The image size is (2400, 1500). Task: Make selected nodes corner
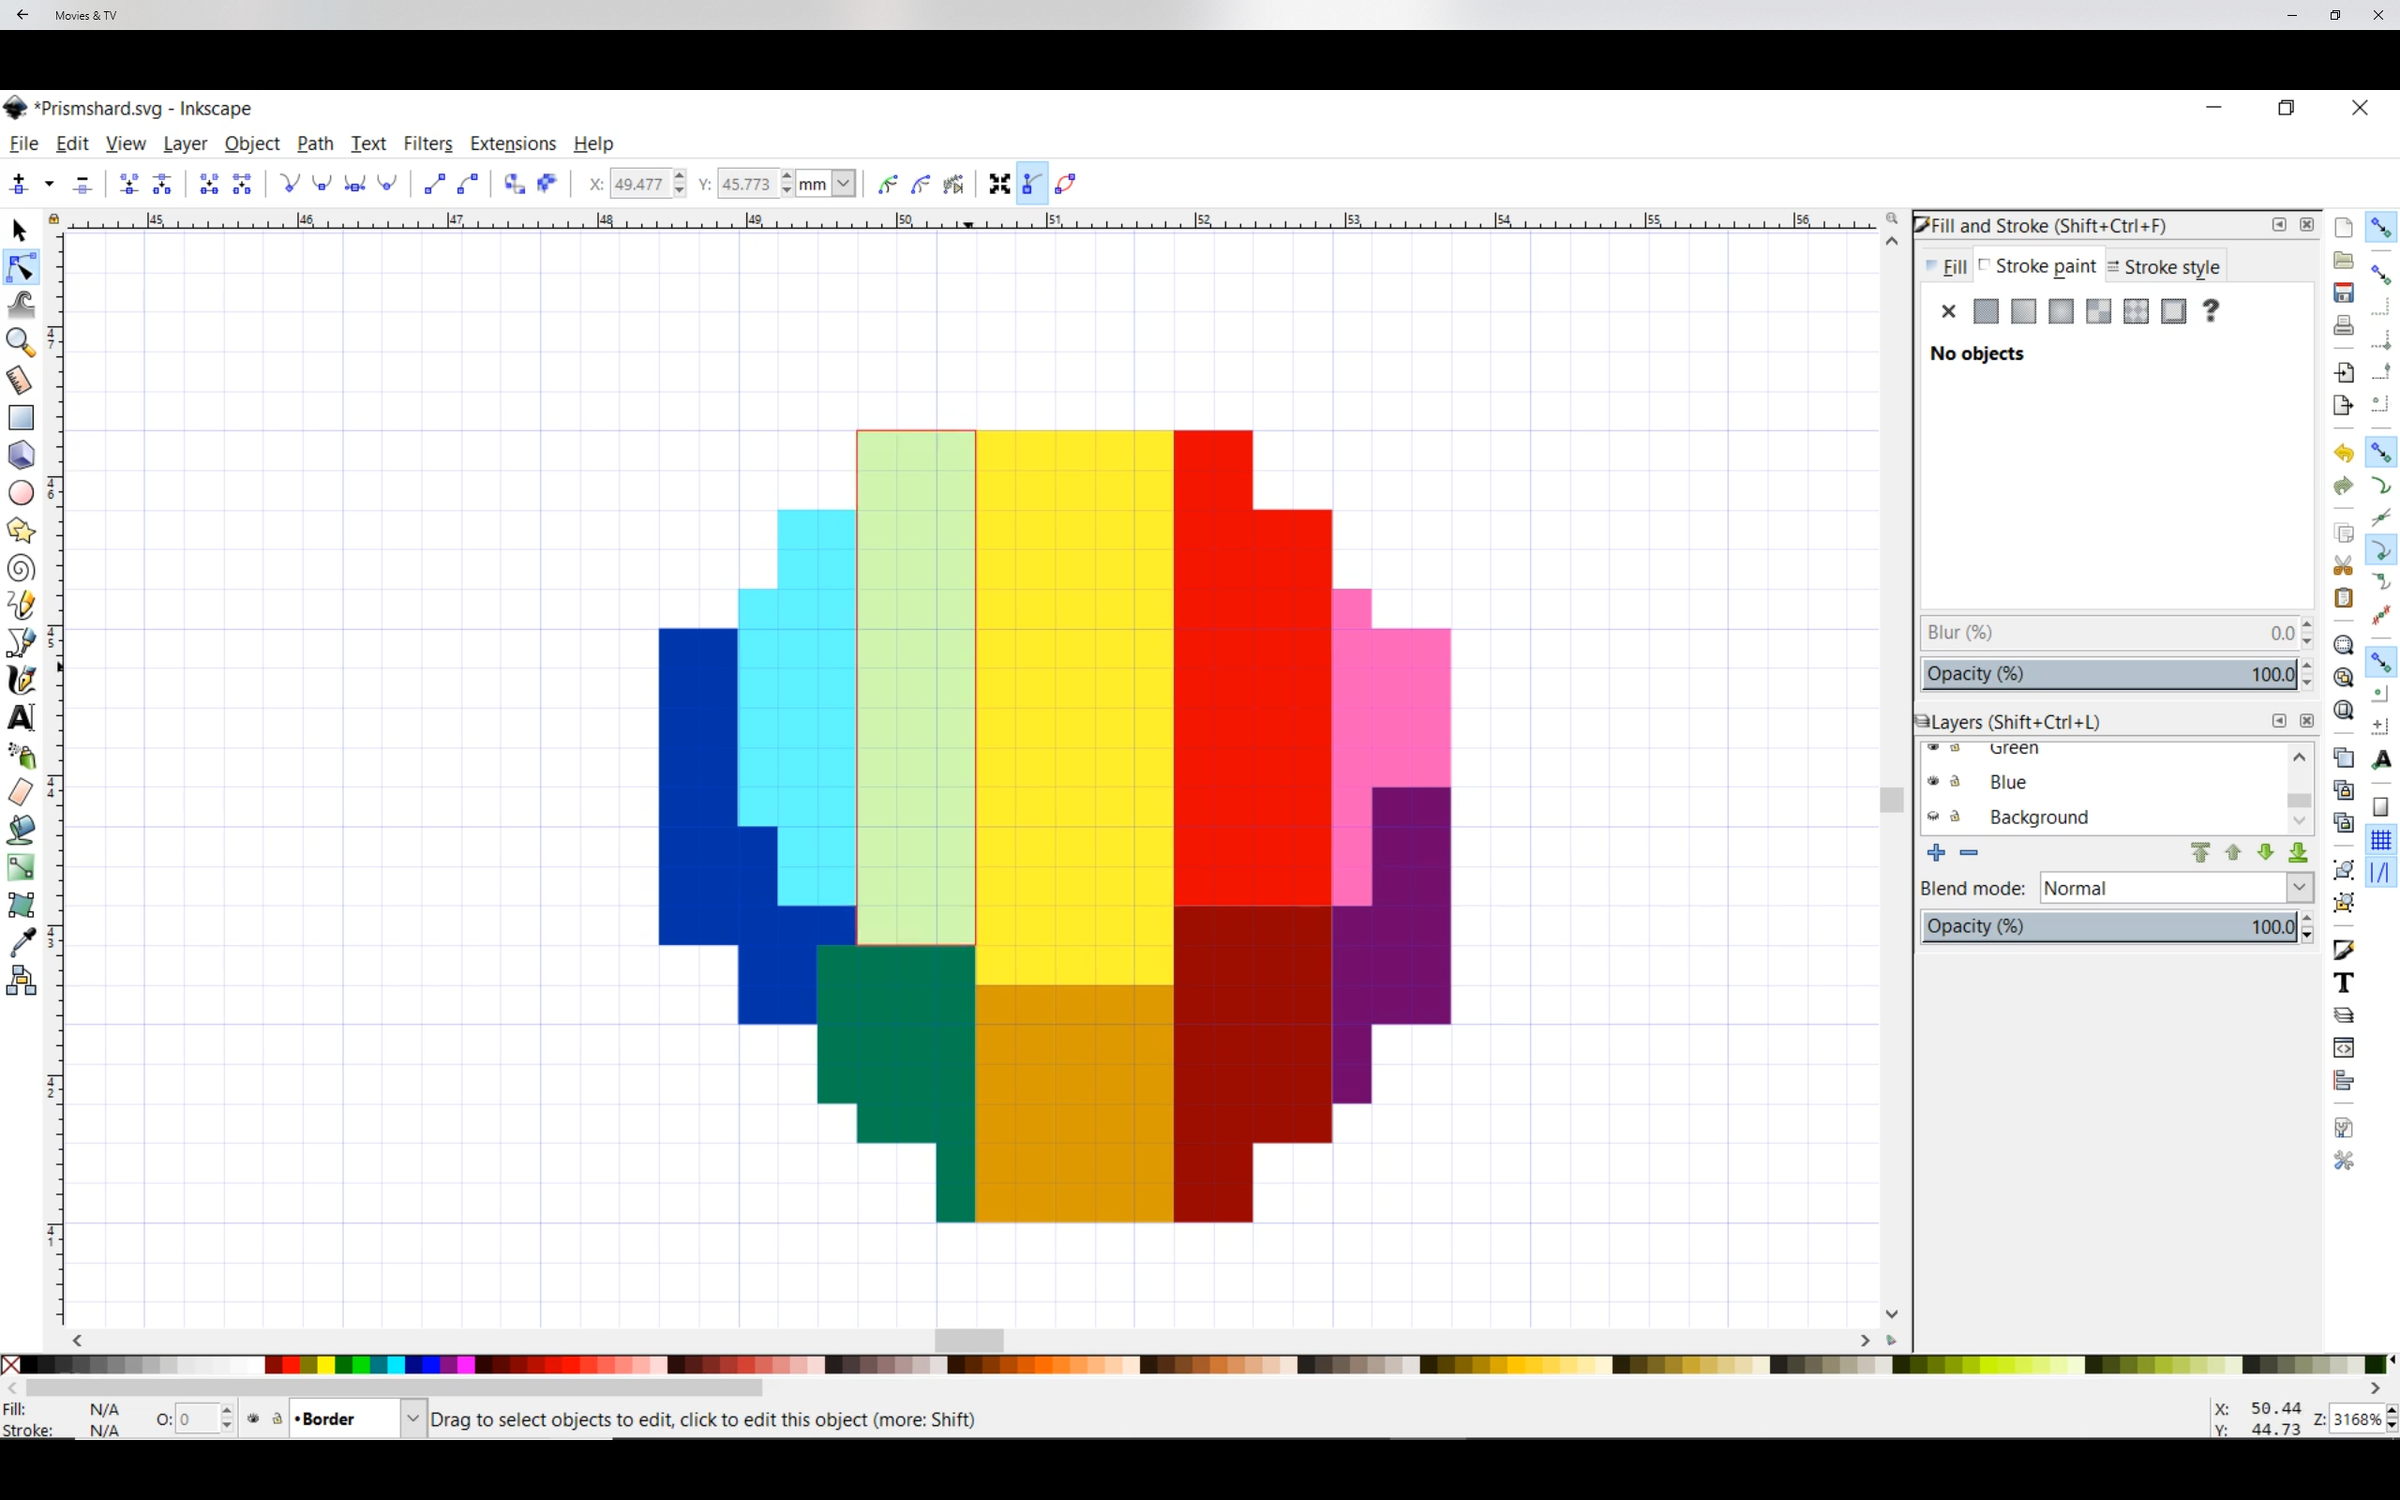coord(290,184)
